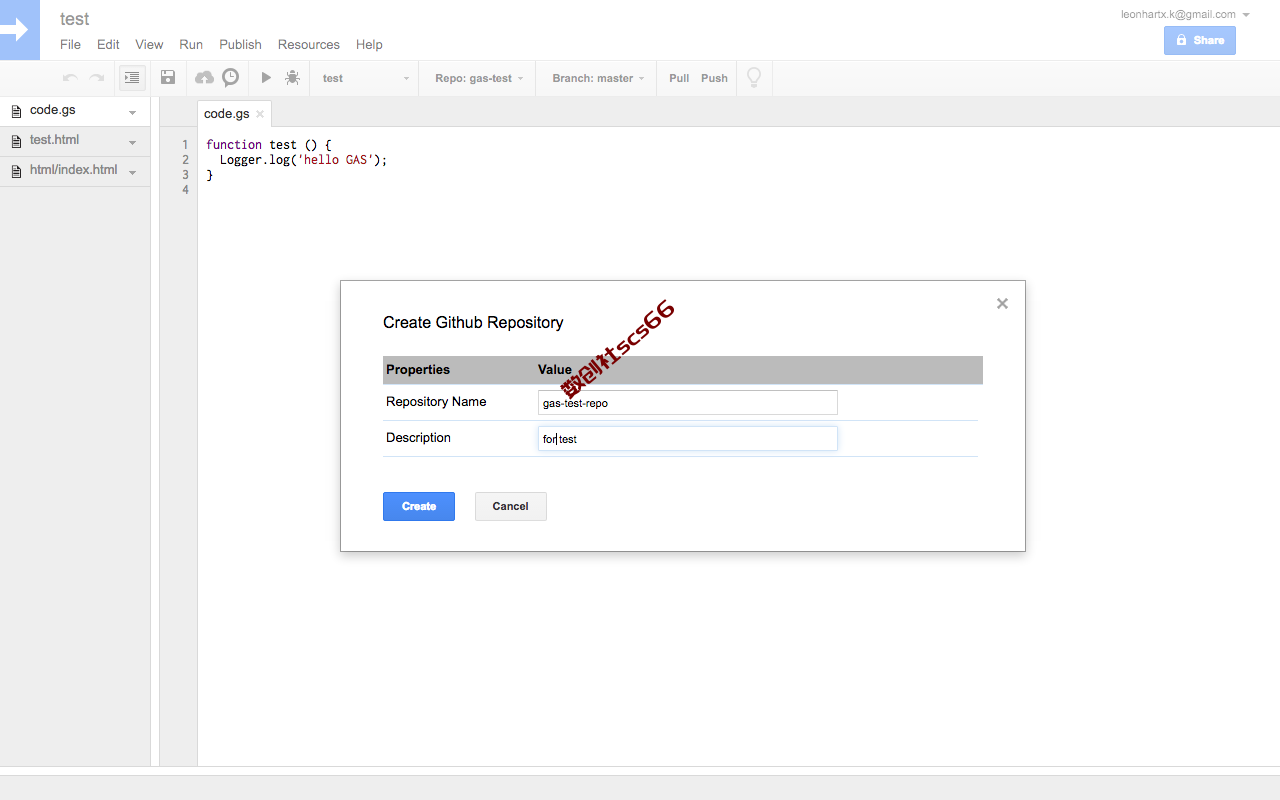
Task: Close the code.gs editor tab
Action: point(260,114)
